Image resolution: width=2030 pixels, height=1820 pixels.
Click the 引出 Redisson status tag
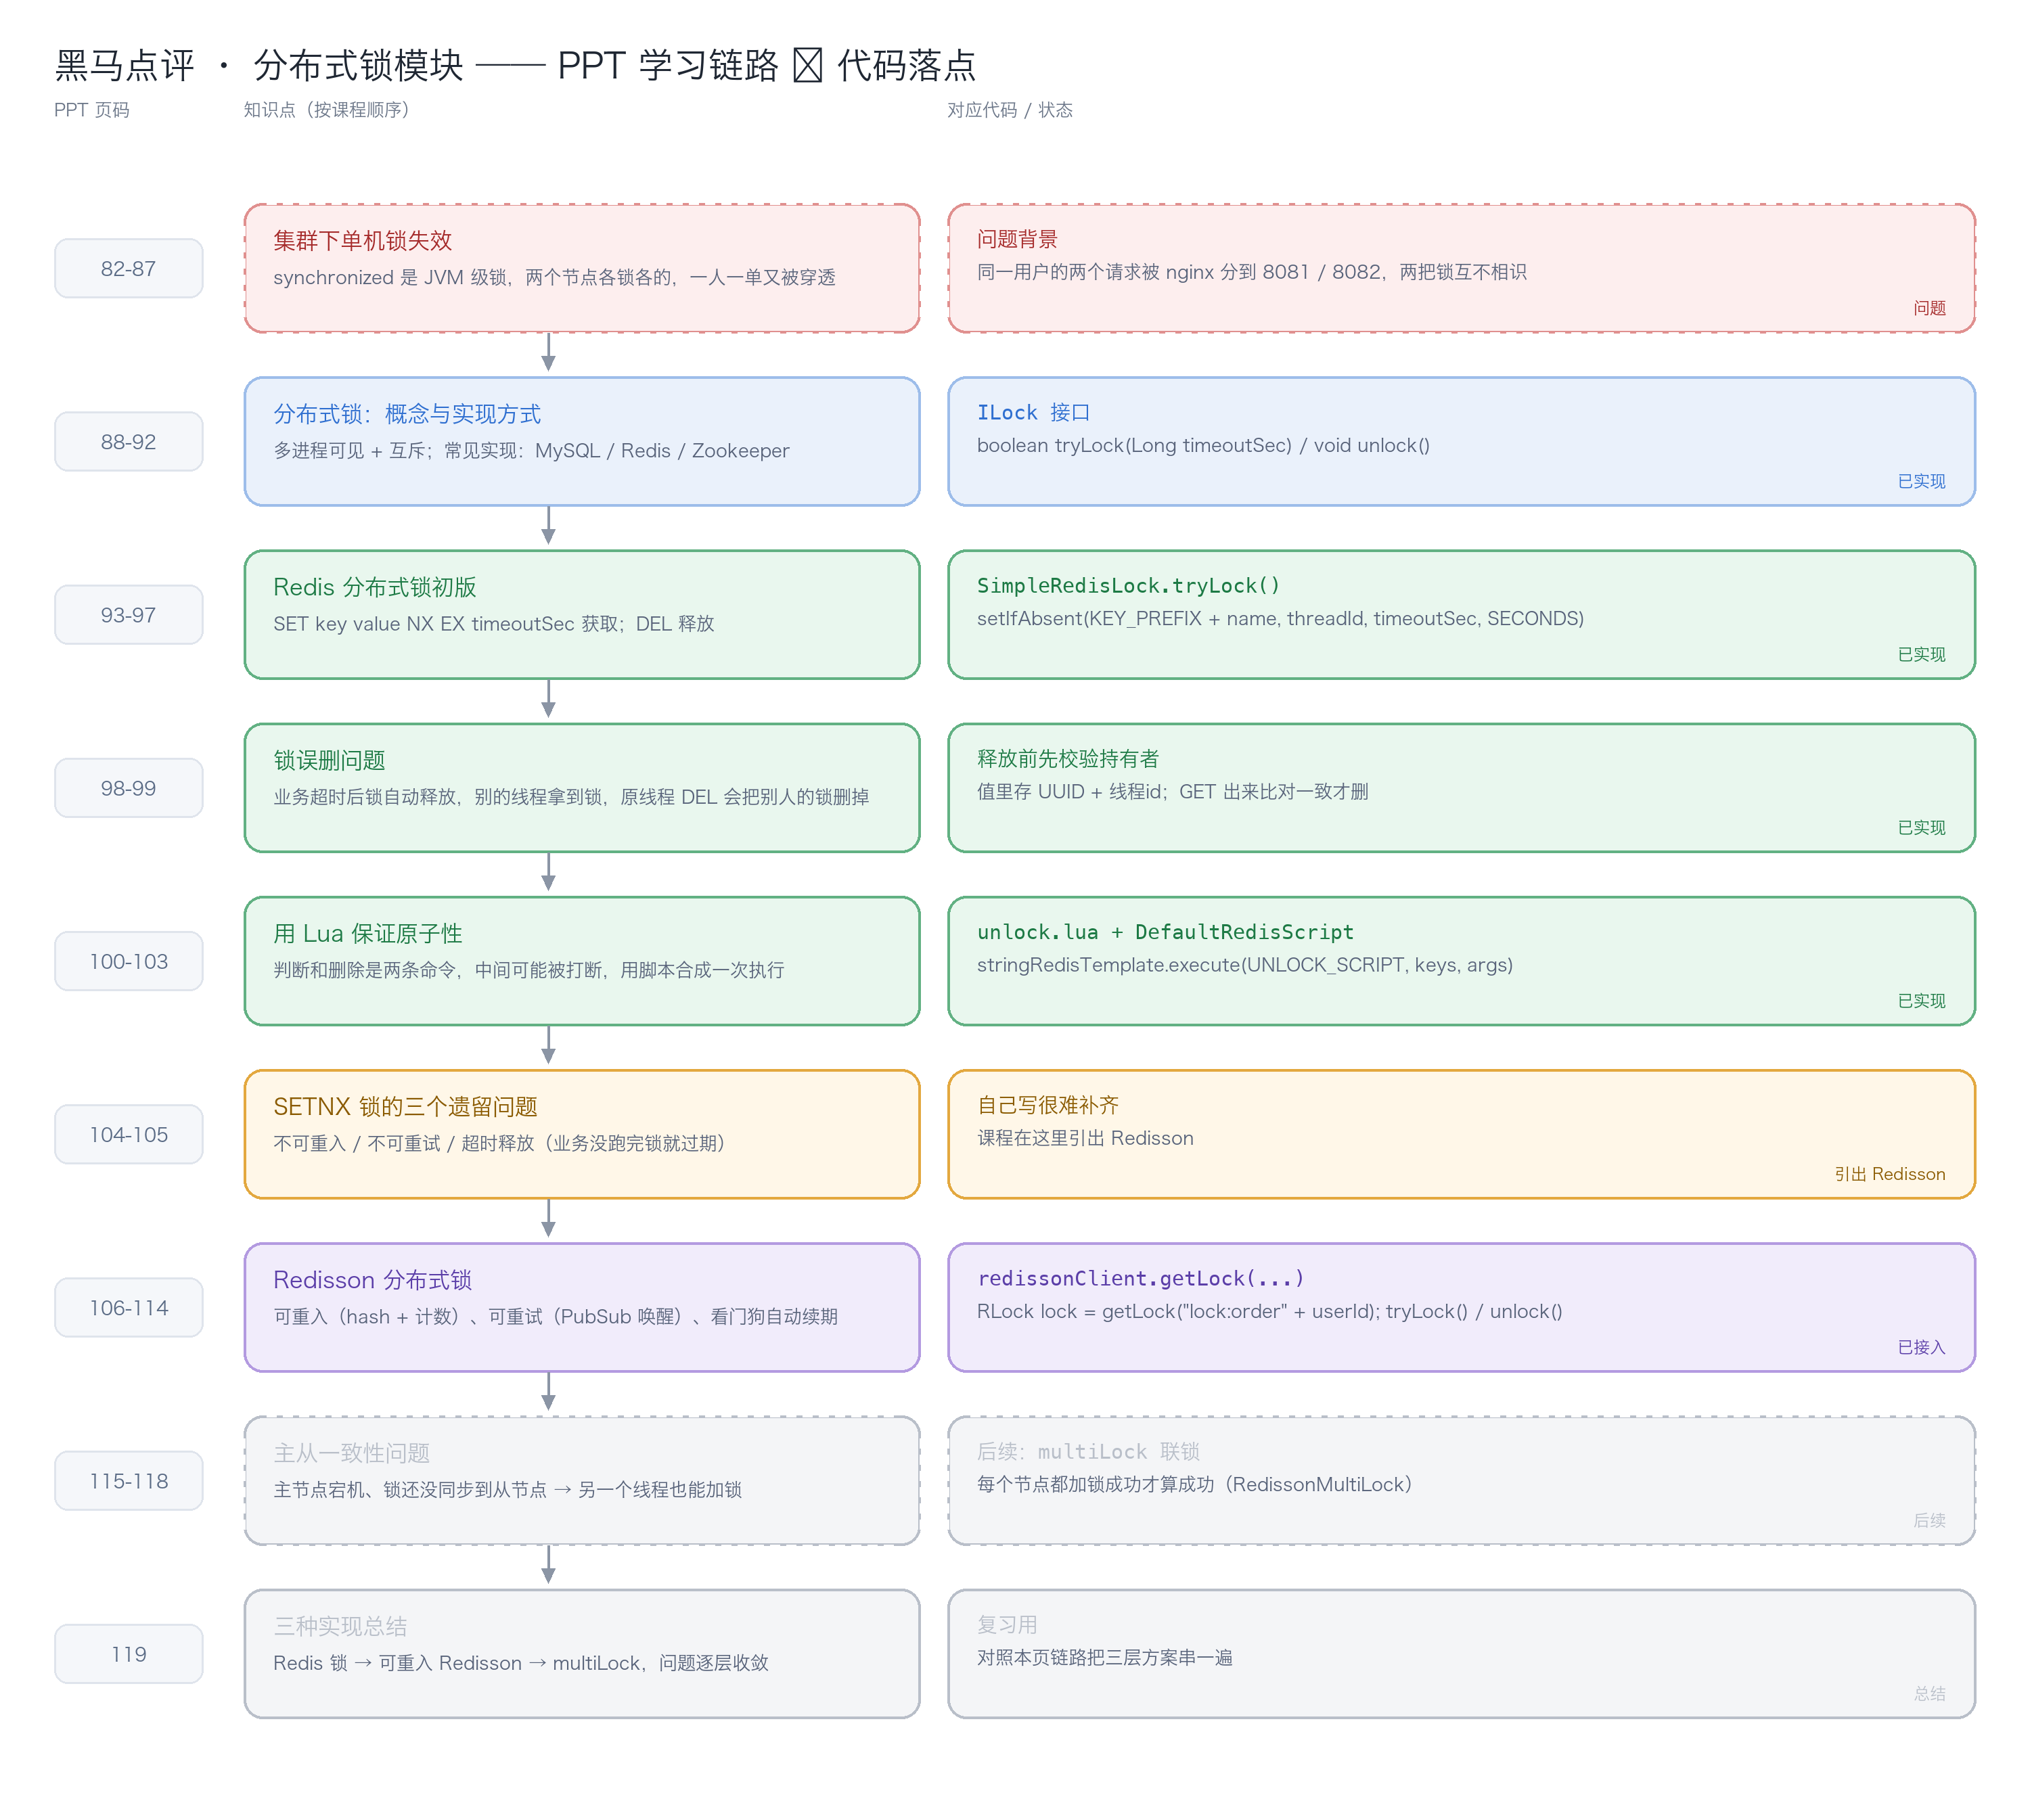(x=1889, y=1173)
